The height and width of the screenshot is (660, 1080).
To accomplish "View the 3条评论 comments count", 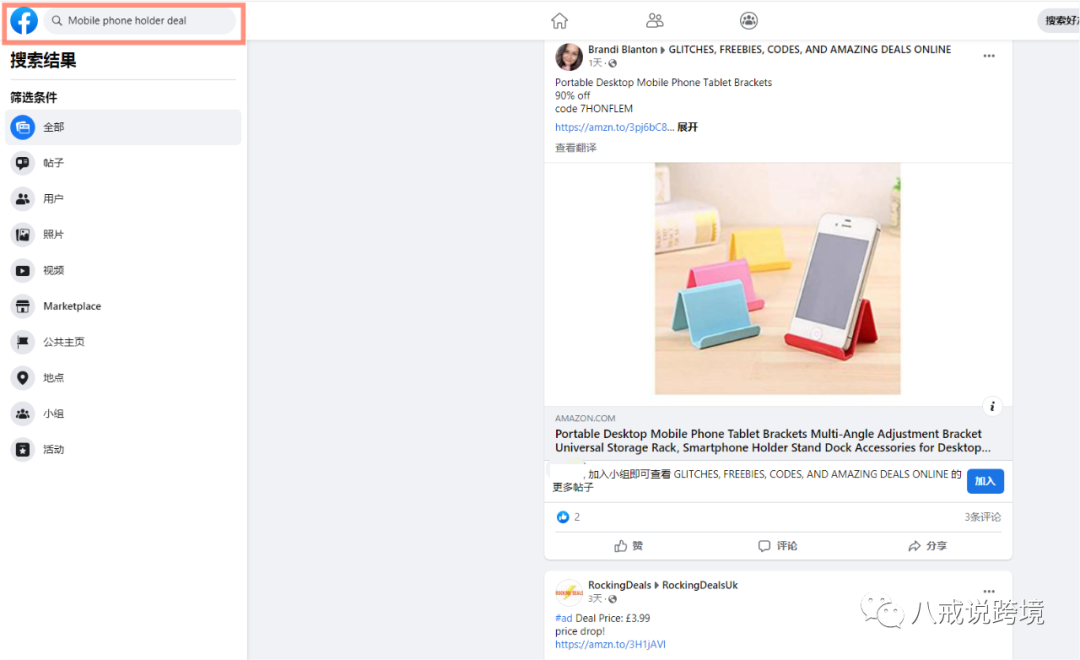I will [x=982, y=517].
